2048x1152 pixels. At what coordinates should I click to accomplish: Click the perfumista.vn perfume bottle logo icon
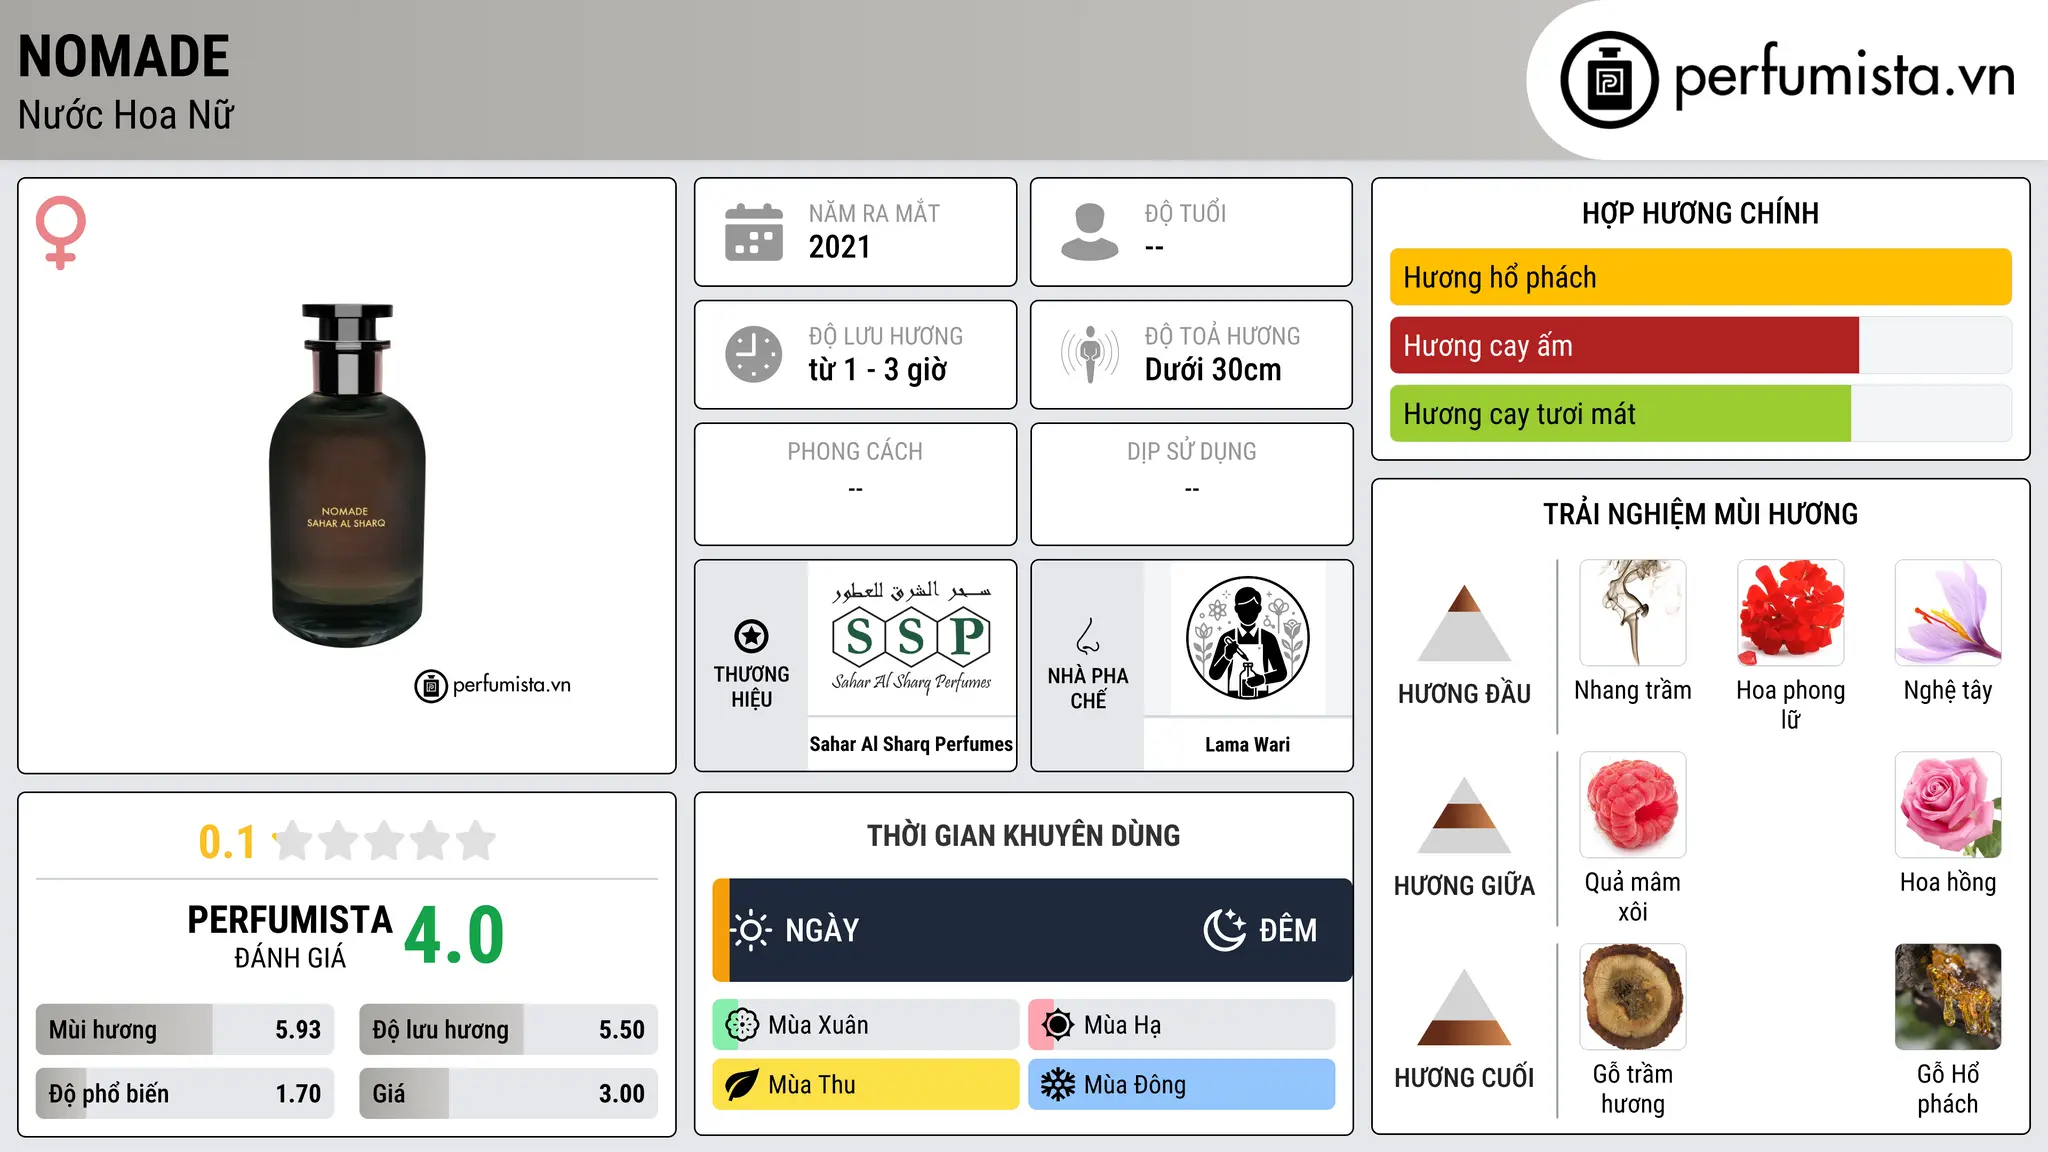[x=1609, y=80]
